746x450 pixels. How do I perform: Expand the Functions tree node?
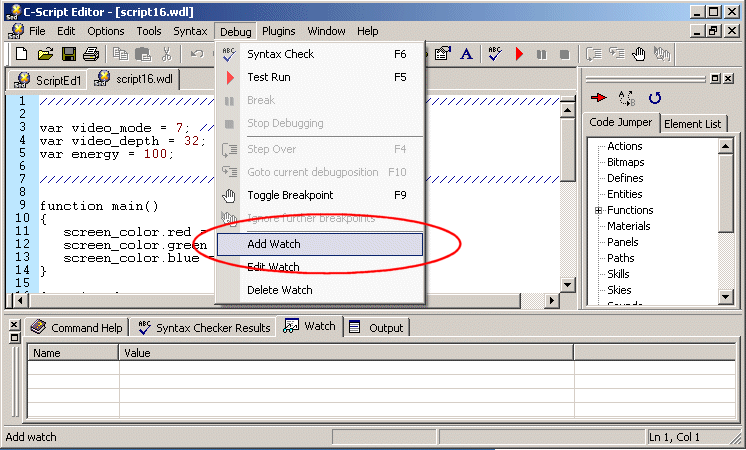pos(598,210)
